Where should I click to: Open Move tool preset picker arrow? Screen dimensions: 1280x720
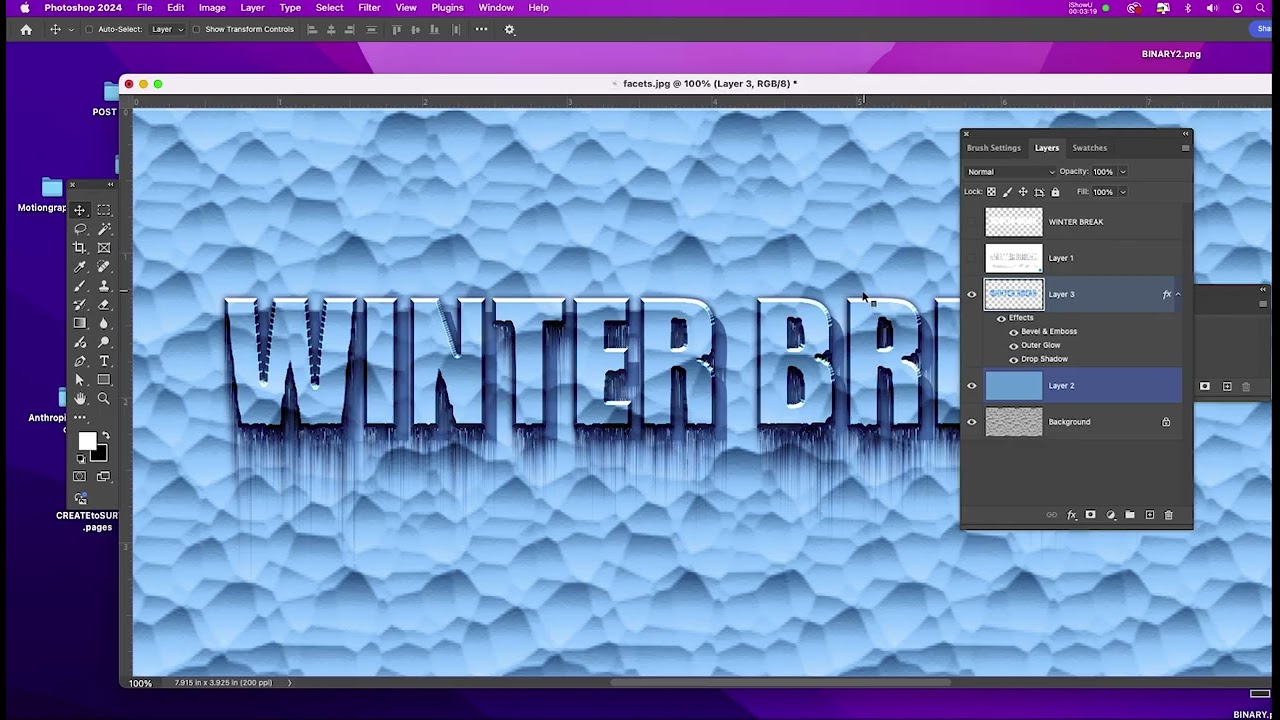point(70,30)
